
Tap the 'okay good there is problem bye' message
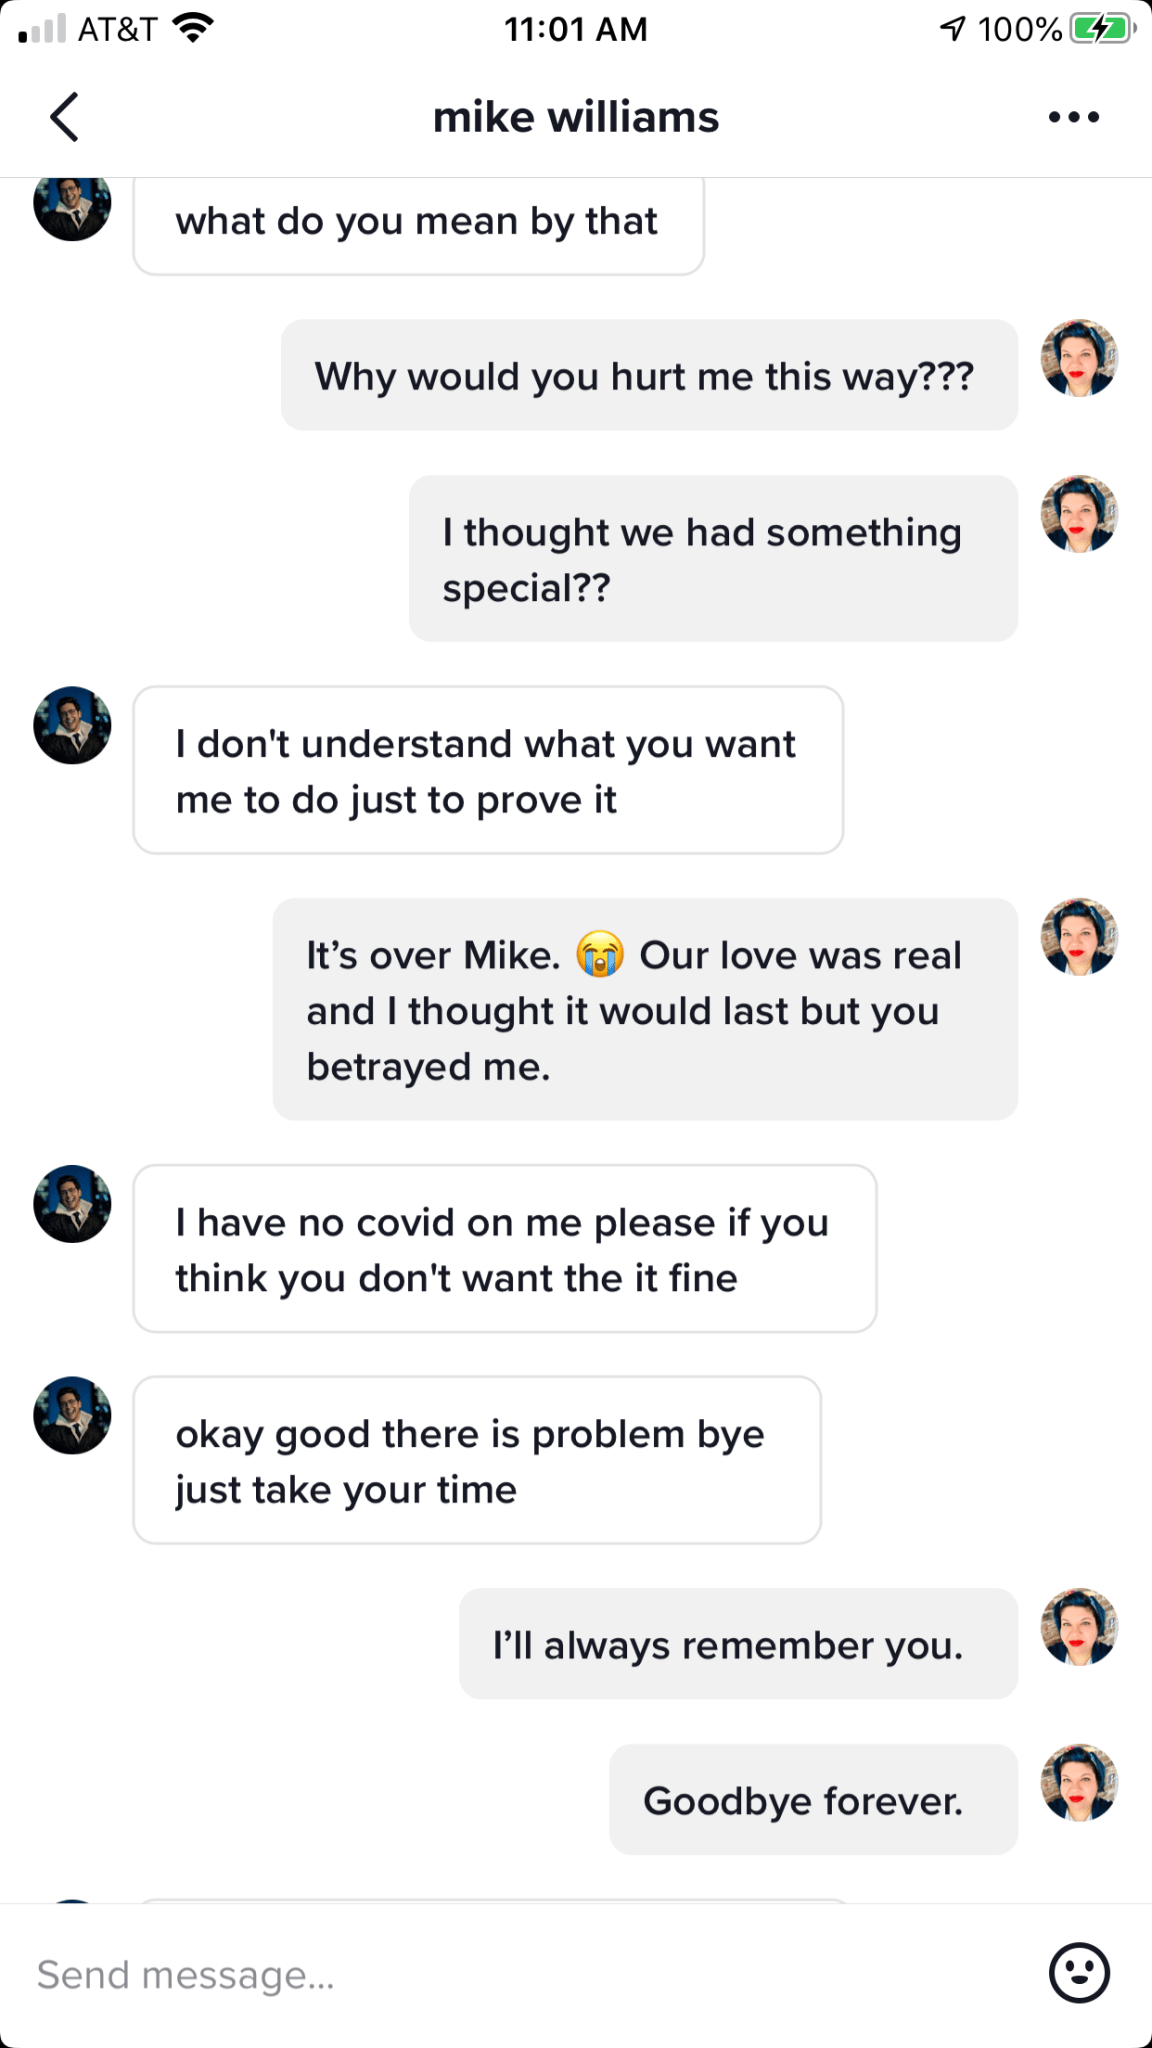(x=477, y=1460)
